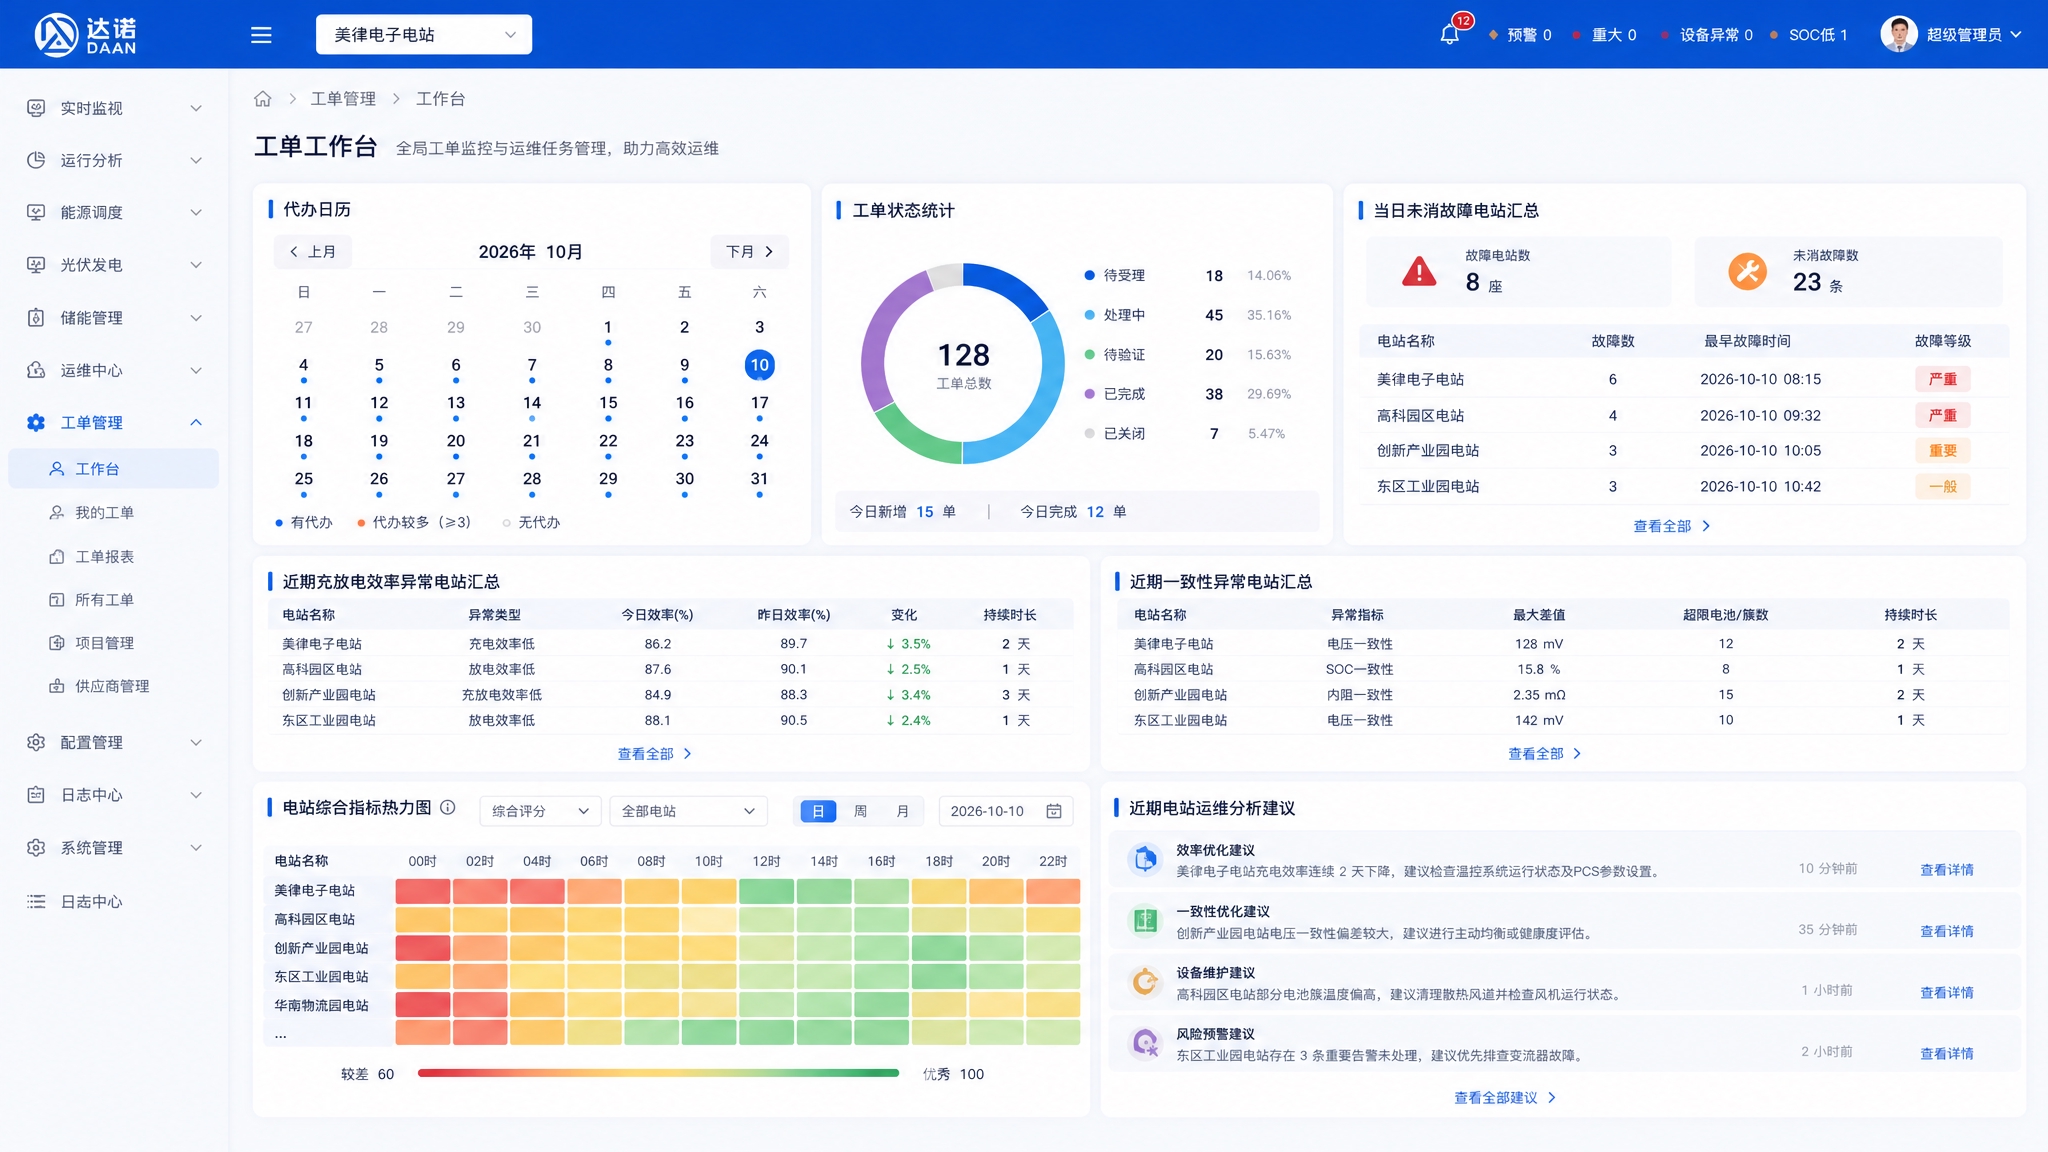Click the 效率优化建议 suggestion icon

tap(1145, 859)
